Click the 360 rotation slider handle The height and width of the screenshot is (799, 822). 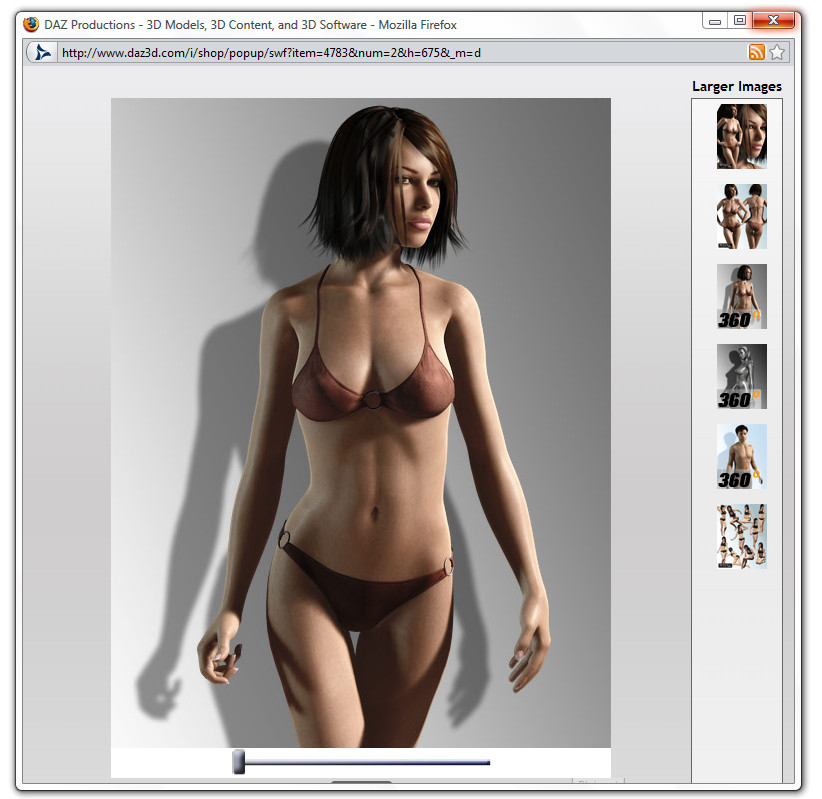pos(239,762)
